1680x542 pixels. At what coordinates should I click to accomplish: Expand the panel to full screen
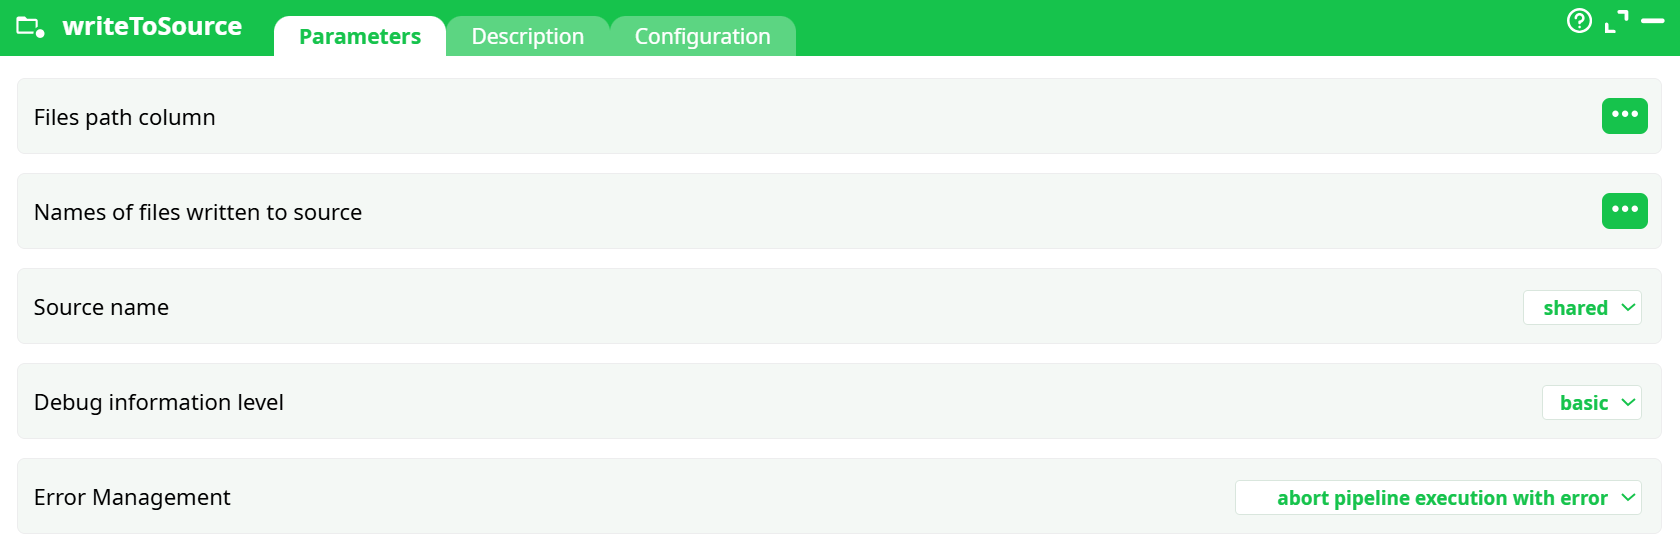(x=1616, y=21)
